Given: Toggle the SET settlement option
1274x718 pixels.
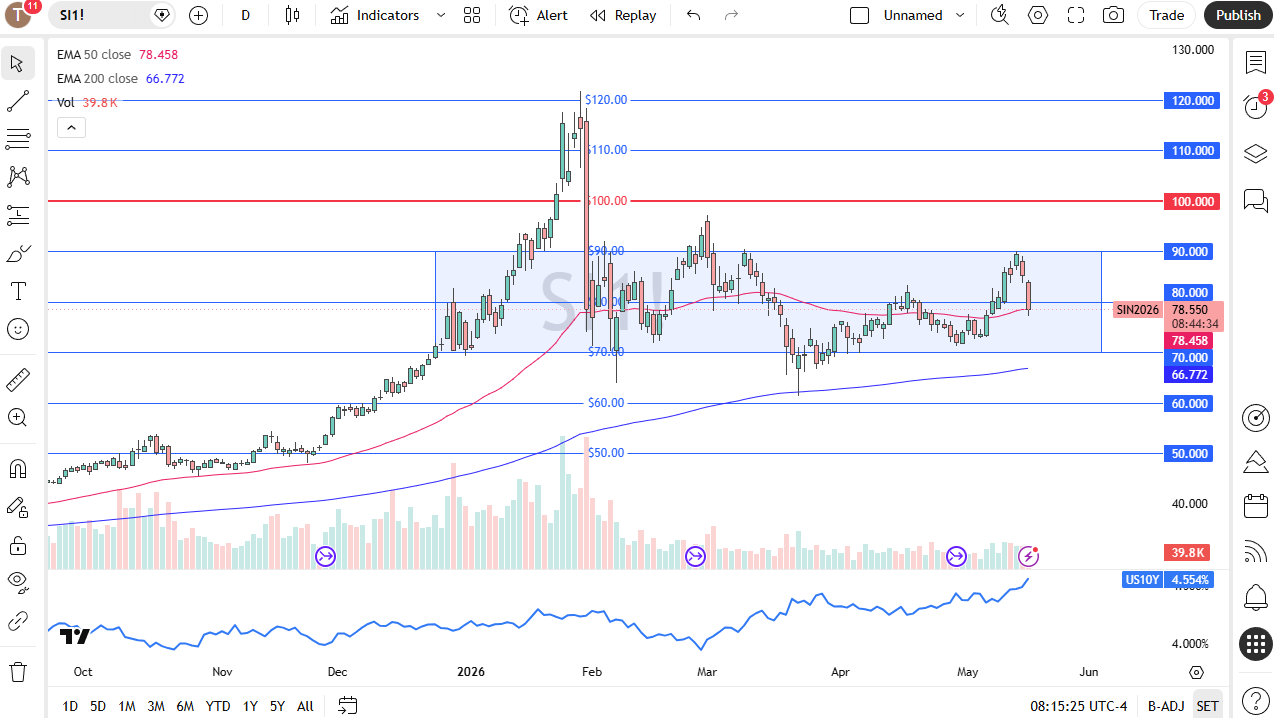Looking at the screenshot, I should [x=1207, y=706].
